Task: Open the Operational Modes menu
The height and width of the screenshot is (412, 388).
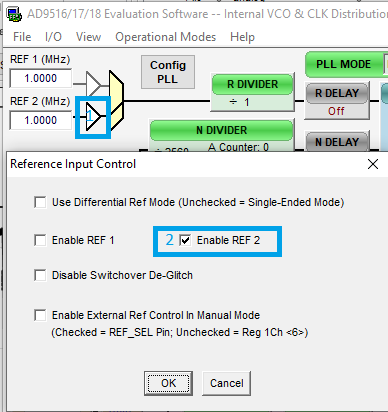Action: point(165,37)
